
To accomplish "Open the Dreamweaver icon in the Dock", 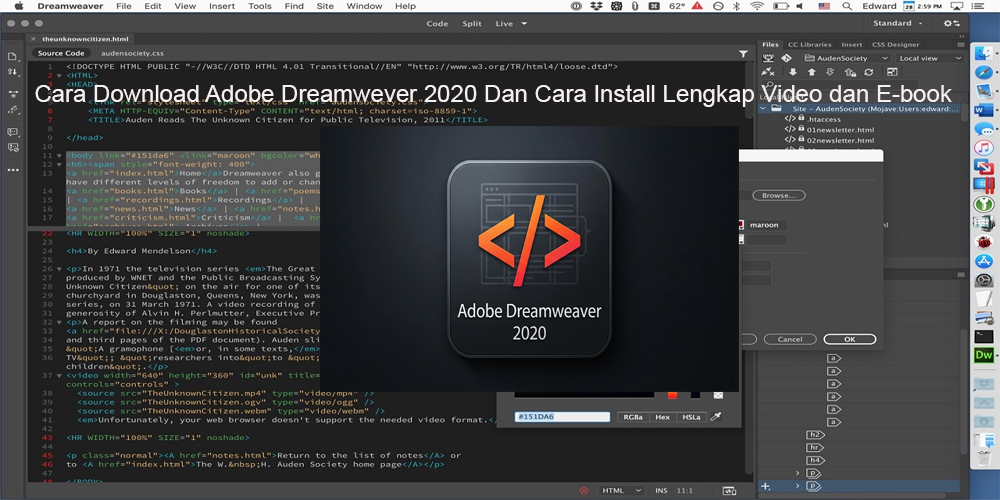I will [x=984, y=355].
